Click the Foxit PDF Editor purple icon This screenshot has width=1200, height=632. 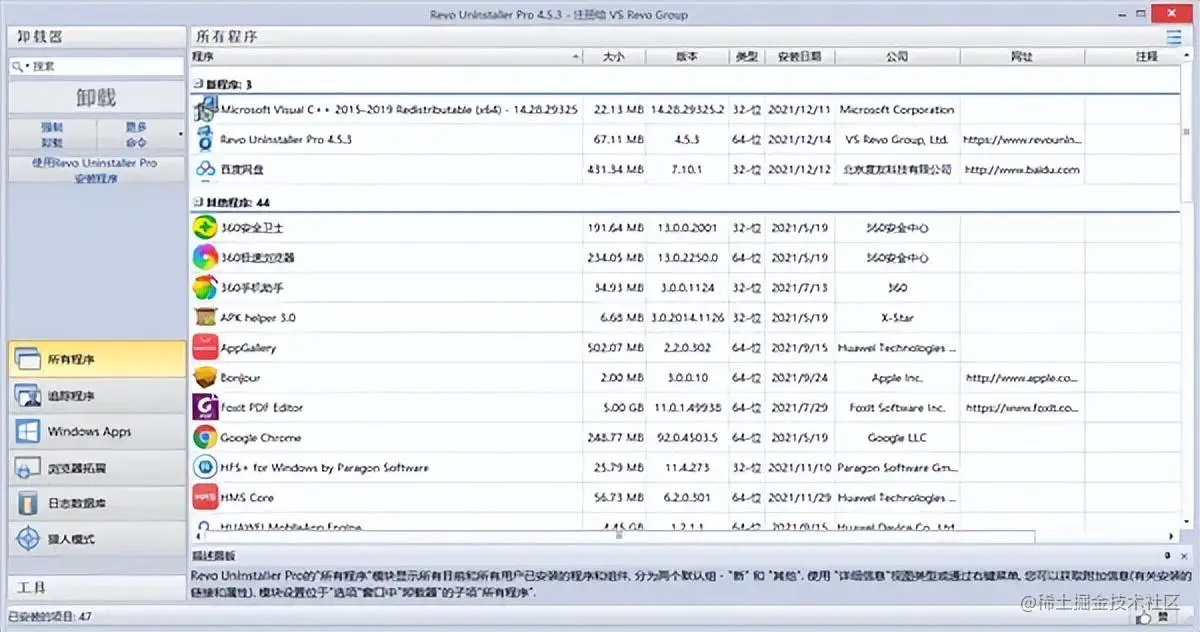tap(205, 407)
